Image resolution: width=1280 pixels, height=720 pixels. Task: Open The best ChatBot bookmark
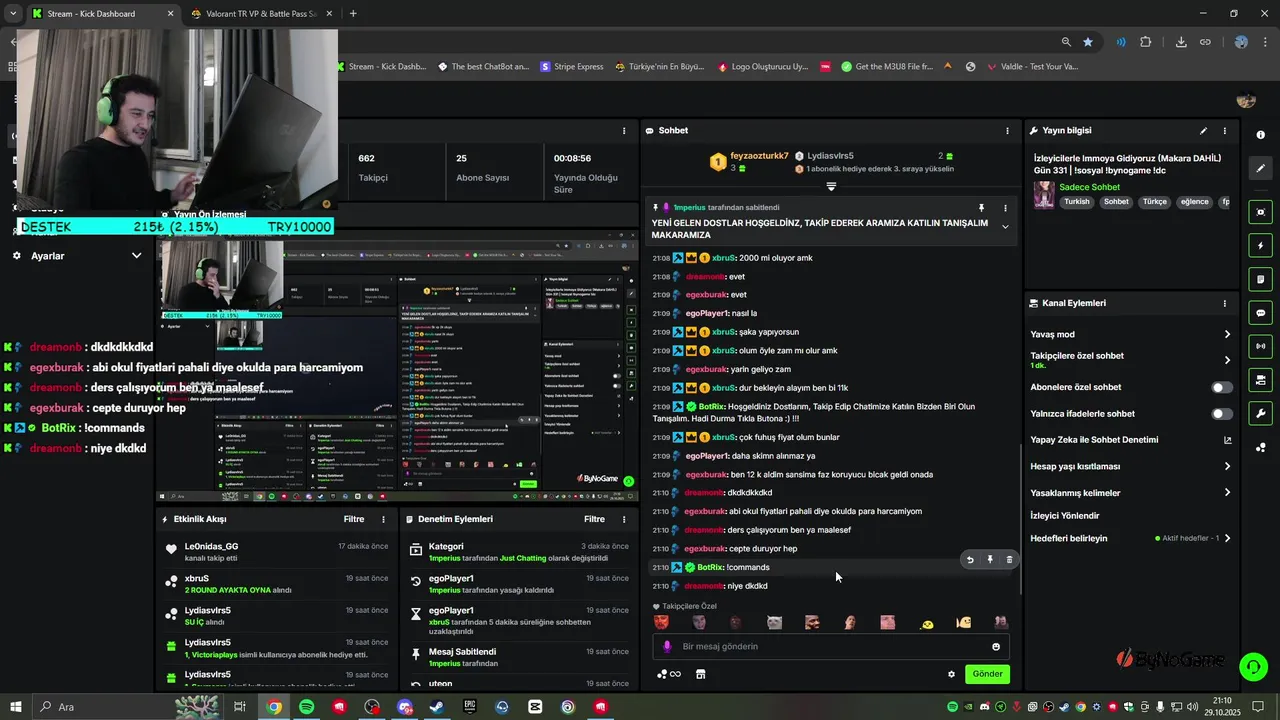pyautogui.click(x=484, y=67)
